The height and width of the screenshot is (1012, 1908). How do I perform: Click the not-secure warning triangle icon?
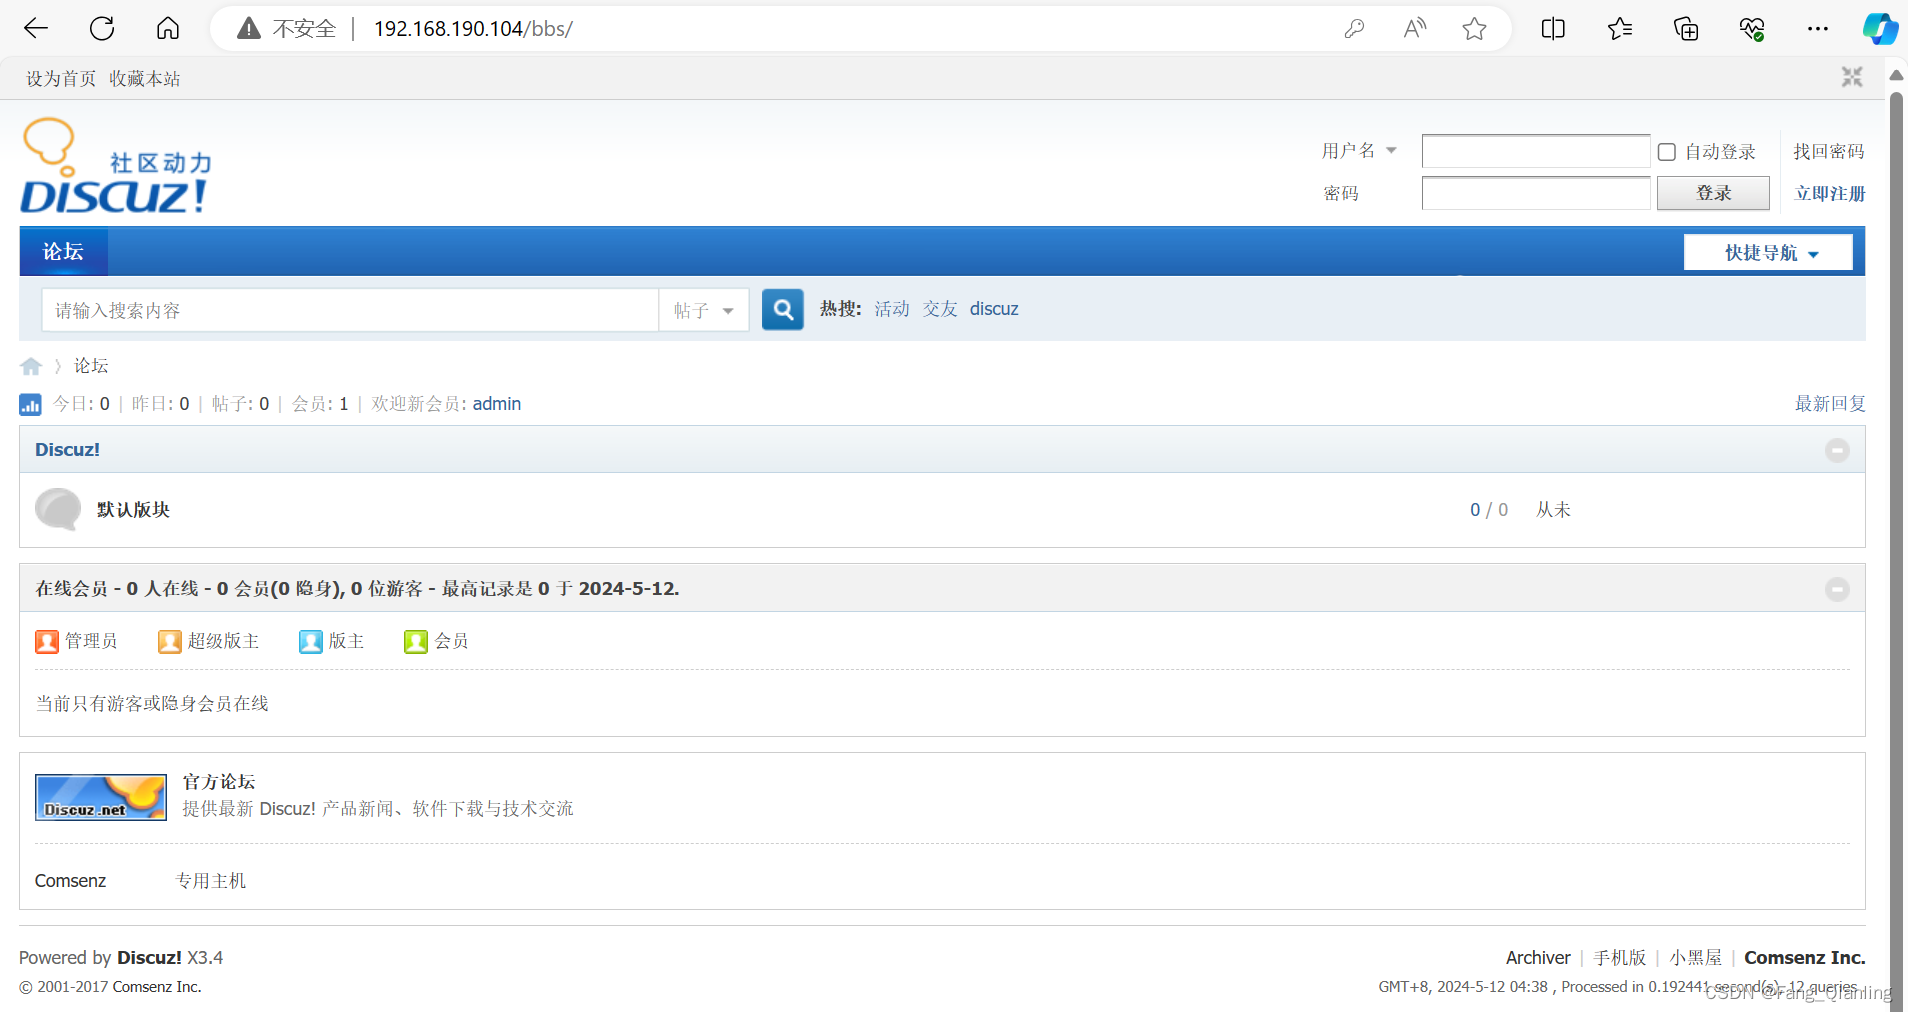point(249,28)
